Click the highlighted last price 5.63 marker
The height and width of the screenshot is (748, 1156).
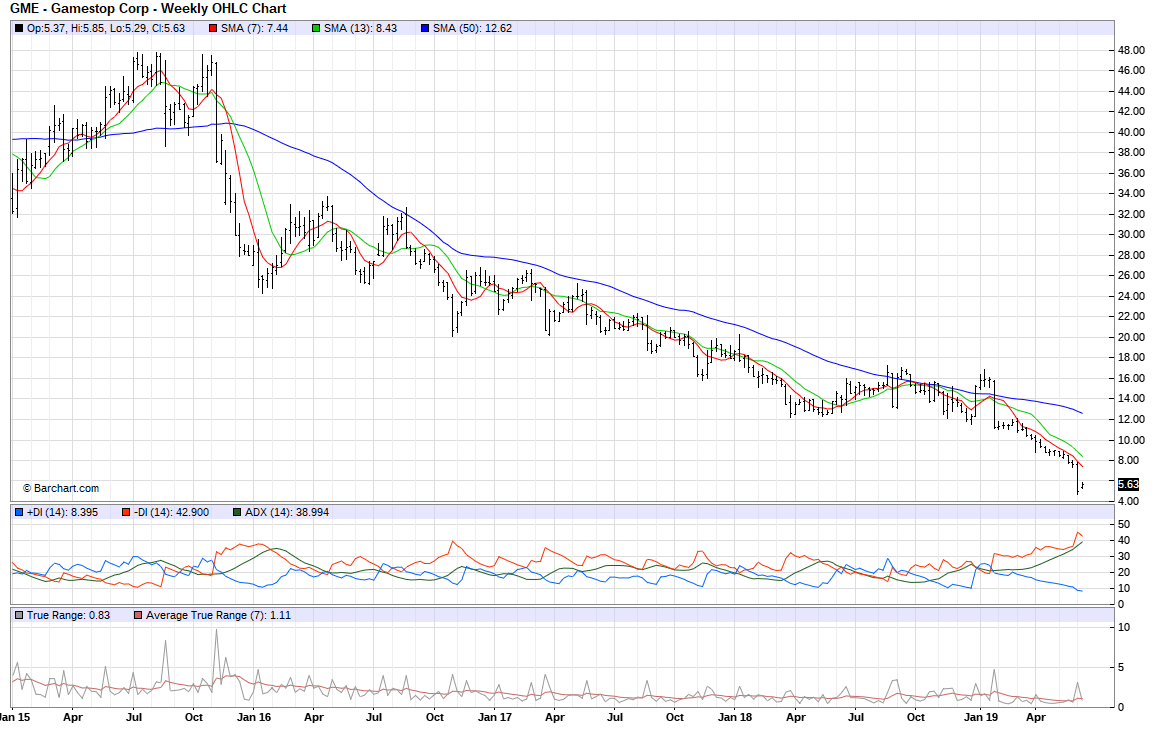click(x=1128, y=484)
